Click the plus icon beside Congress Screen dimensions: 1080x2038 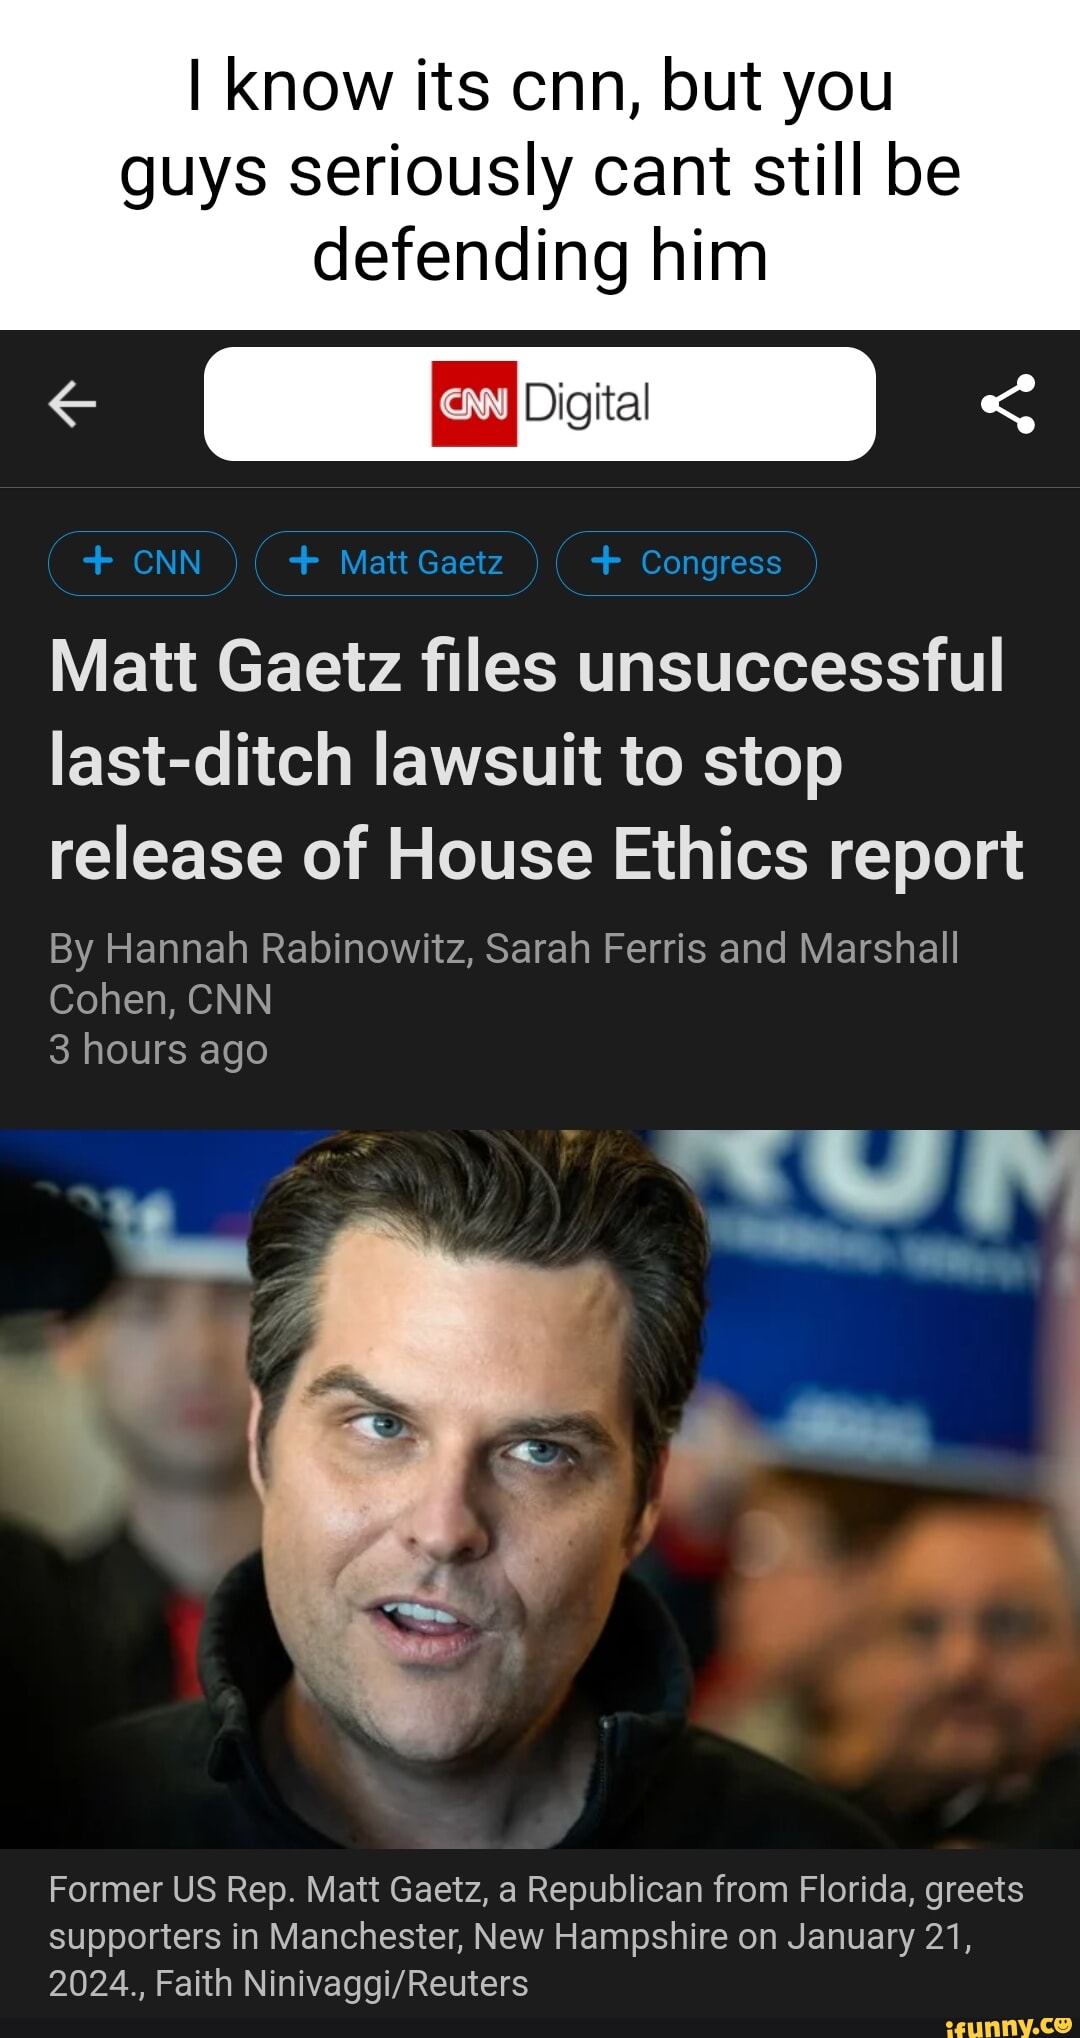(606, 562)
